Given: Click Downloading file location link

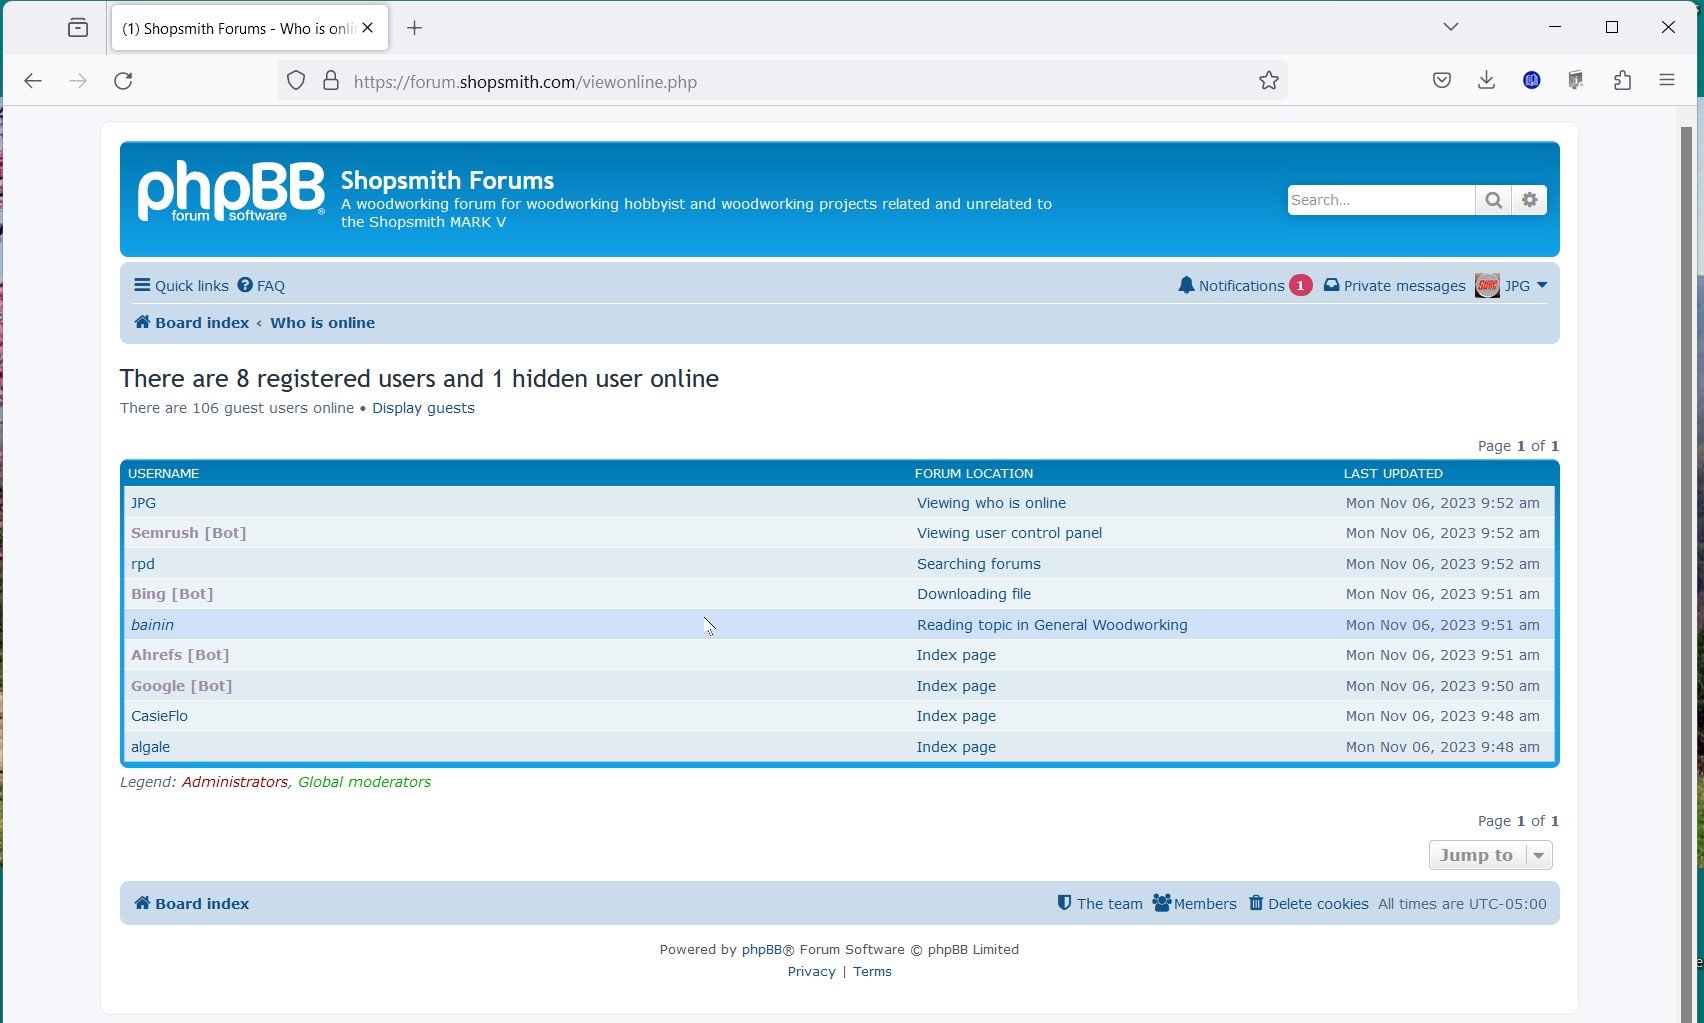Looking at the screenshot, I should click(974, 594).
